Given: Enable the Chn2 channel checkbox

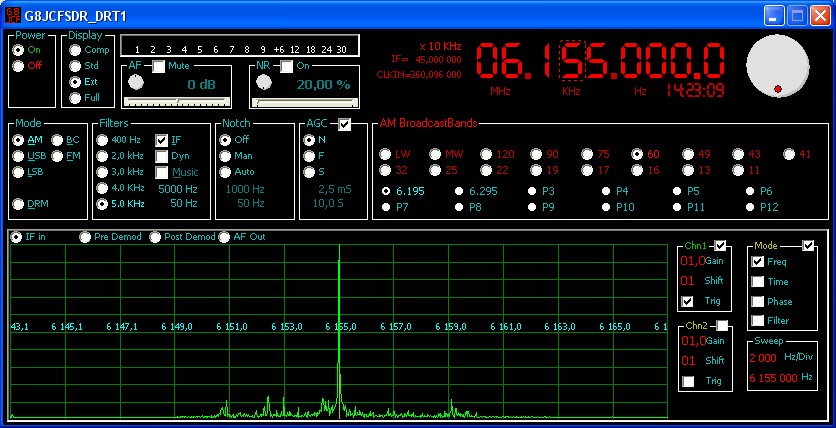Looking at the screenshot, I should tap(722, 326).
